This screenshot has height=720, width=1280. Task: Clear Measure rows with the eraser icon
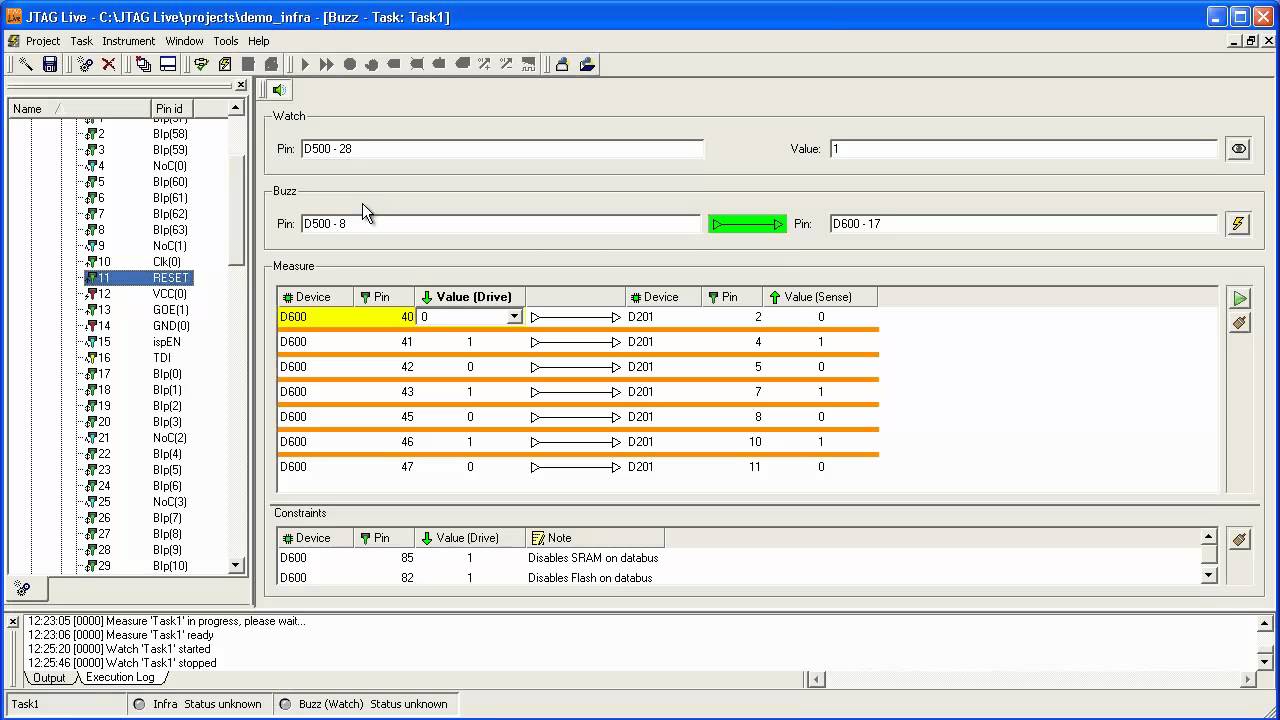[1239, 323]
